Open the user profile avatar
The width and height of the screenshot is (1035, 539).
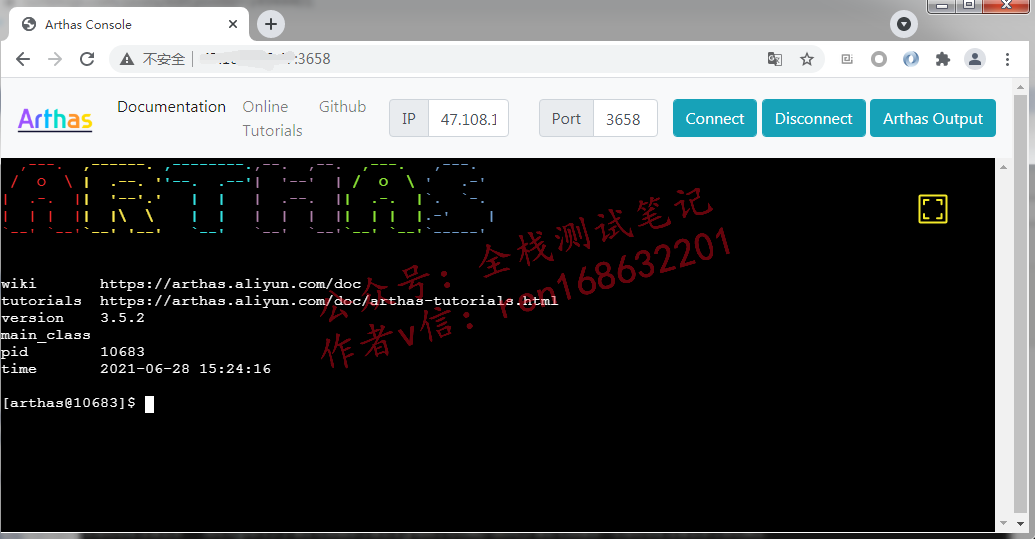[x=974, y=59]
